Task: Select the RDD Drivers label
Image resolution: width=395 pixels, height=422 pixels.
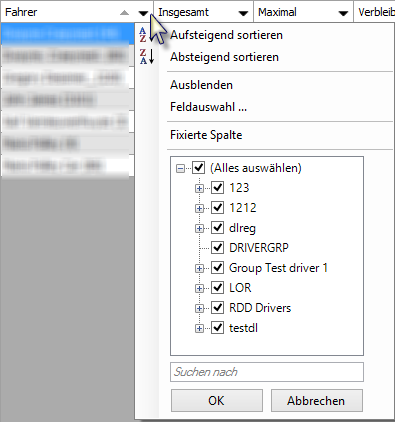Action: coord(260,308)
